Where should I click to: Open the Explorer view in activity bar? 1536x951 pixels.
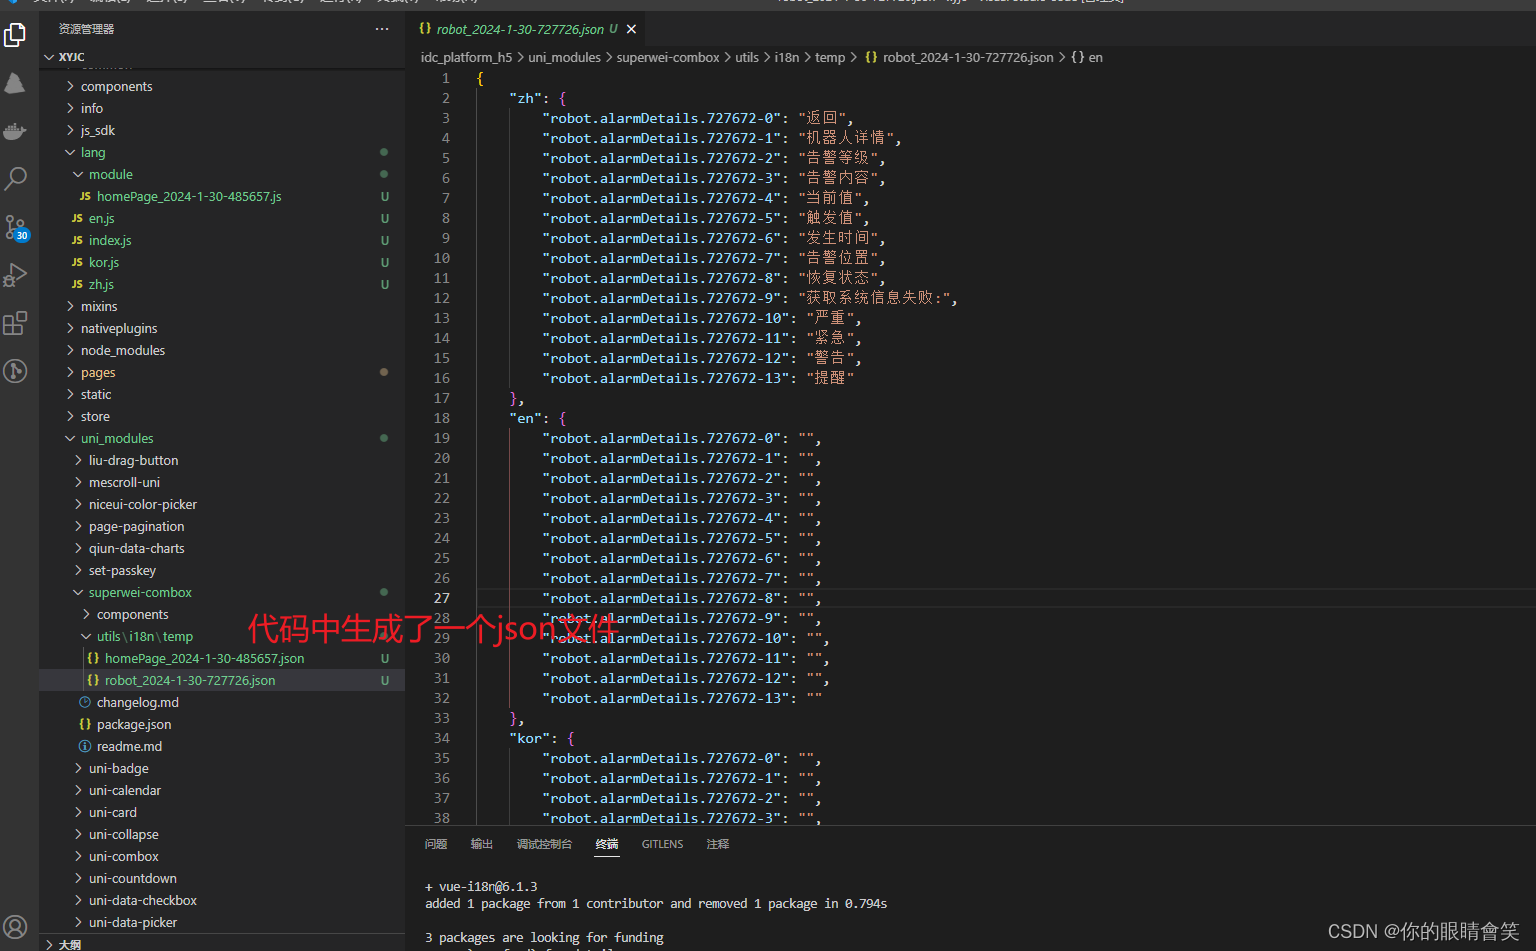coord(15,36)
